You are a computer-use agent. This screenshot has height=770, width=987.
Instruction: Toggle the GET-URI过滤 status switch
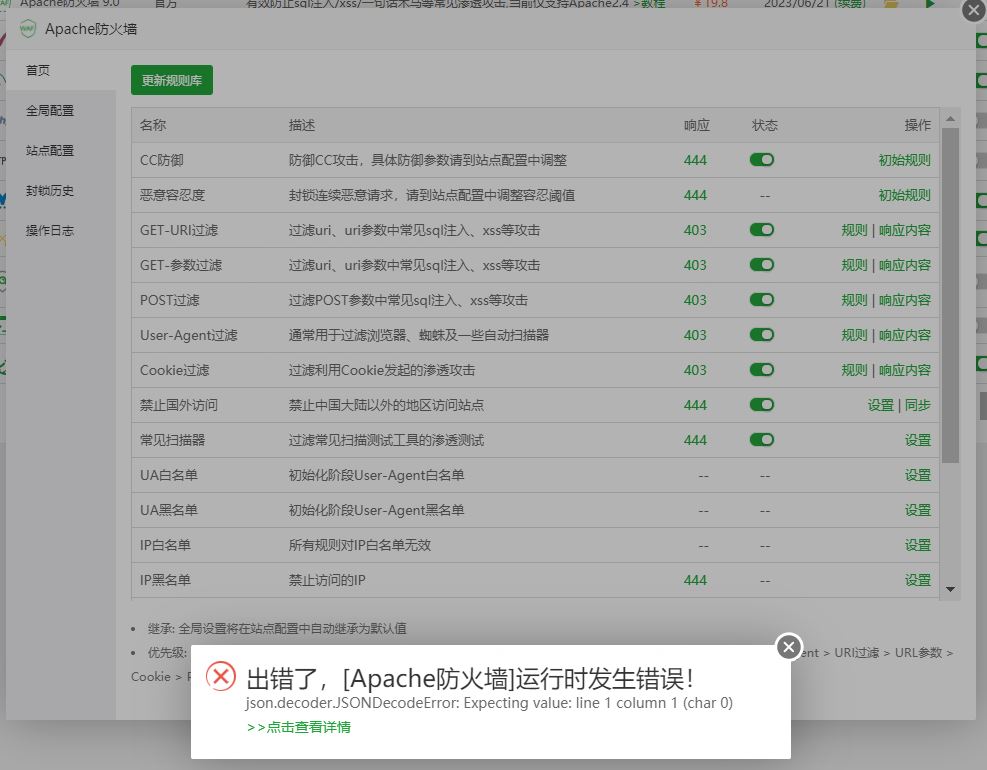[x=762, y=230]
